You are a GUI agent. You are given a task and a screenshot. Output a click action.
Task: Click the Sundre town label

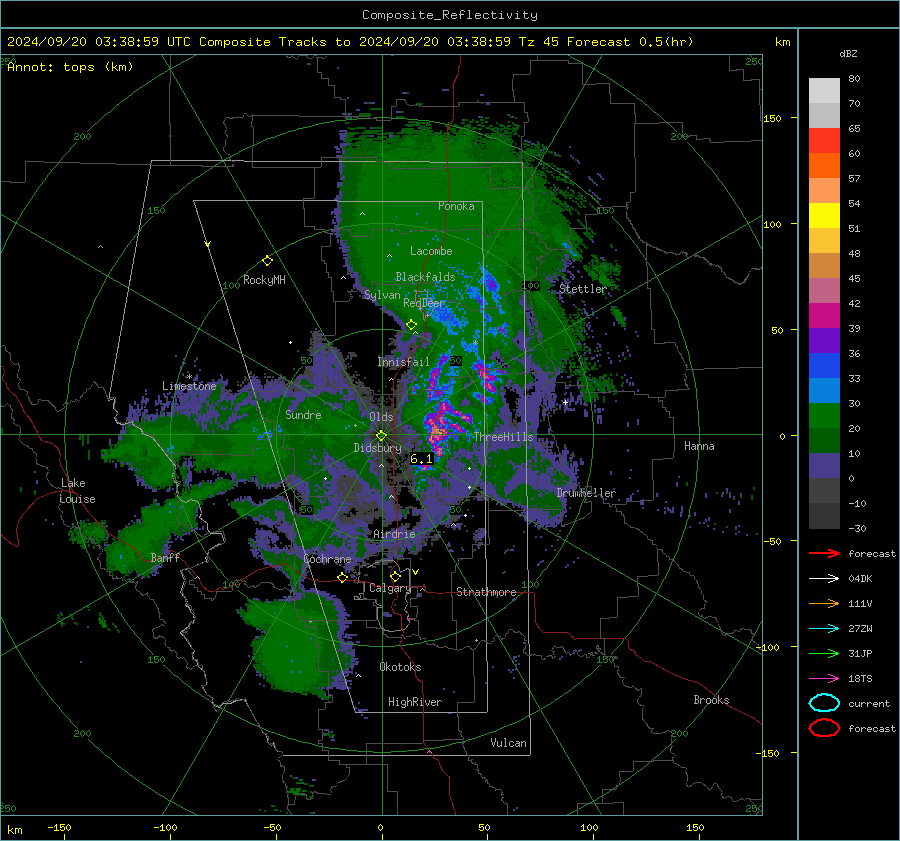pyautogui.click(x=303, y=414)
